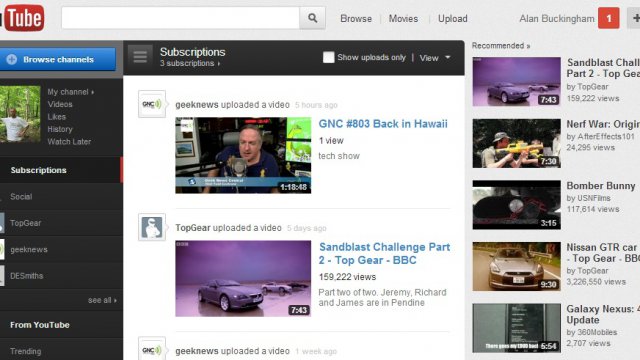Screen dimensions: 640x360
Task: Open the Browse link in header
Action: point(356,19)
